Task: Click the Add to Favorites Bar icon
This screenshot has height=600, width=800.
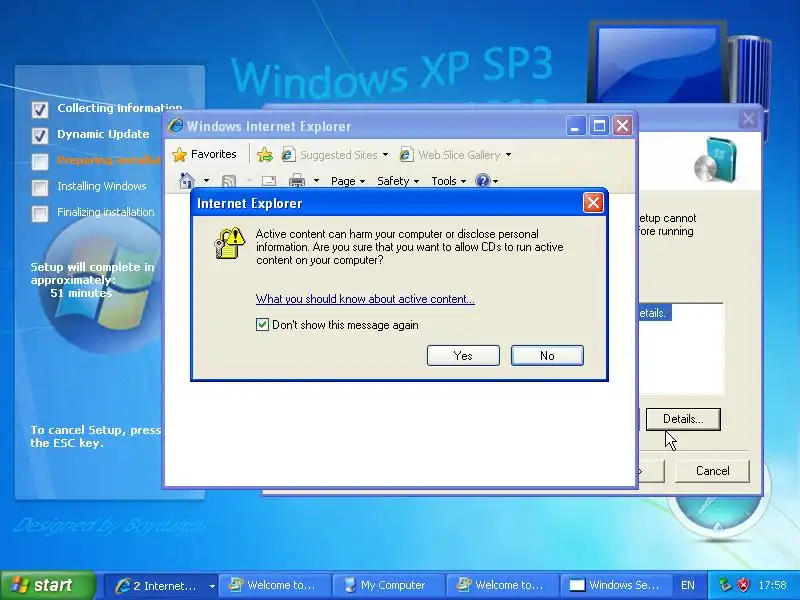Action: (265, 155)
